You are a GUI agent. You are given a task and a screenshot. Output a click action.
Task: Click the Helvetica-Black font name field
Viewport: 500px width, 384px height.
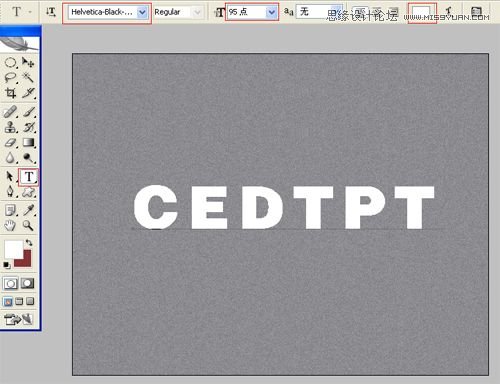tap(103, 12)
